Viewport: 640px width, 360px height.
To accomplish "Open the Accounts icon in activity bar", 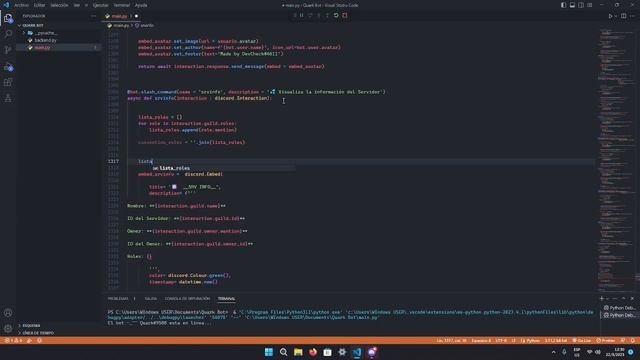I will pyautogui.click(x=8, y=313).
